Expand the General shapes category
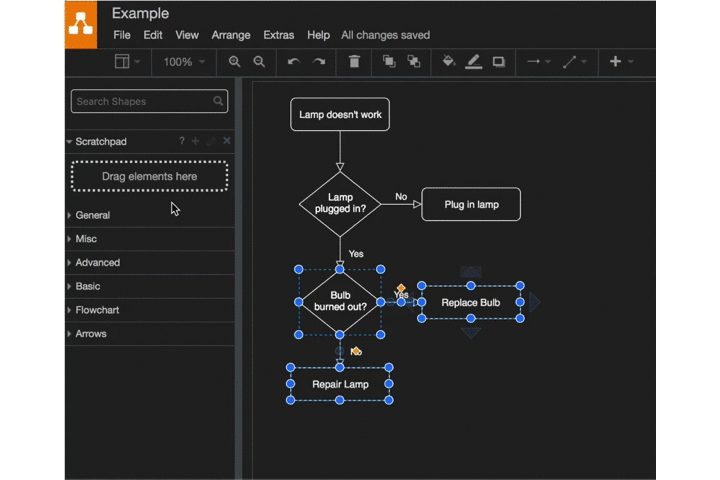The width and height of the screenshot is (720, 480). [x=92, y=215]
